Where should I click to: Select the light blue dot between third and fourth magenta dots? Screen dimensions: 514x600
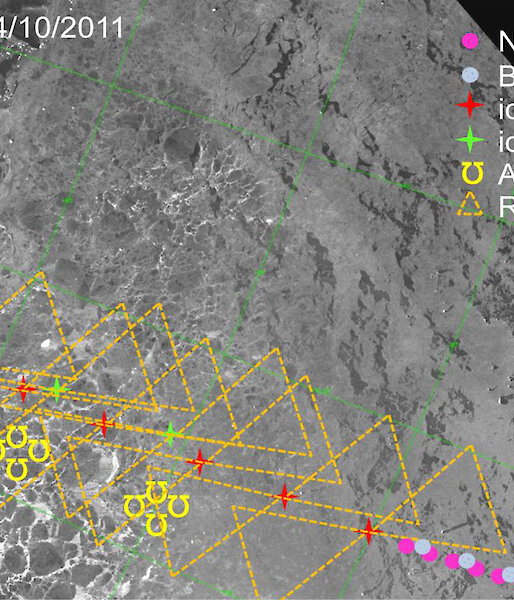point(467,561)
